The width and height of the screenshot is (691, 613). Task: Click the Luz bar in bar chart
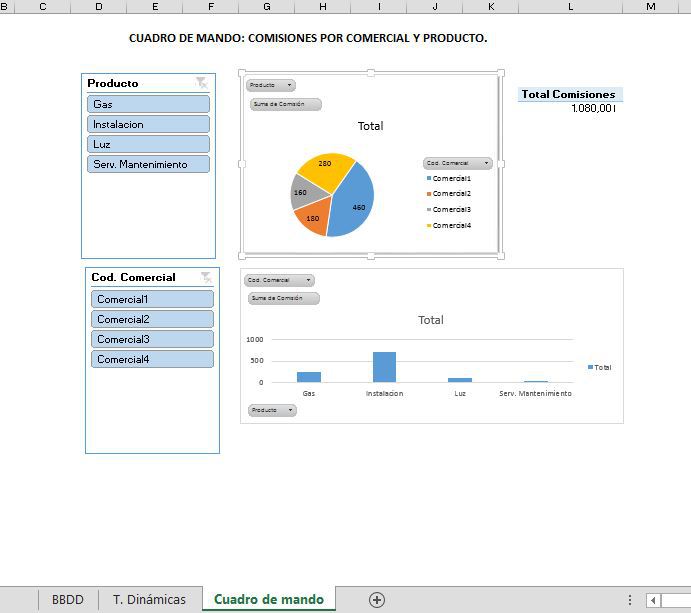[x=460, y=380]
